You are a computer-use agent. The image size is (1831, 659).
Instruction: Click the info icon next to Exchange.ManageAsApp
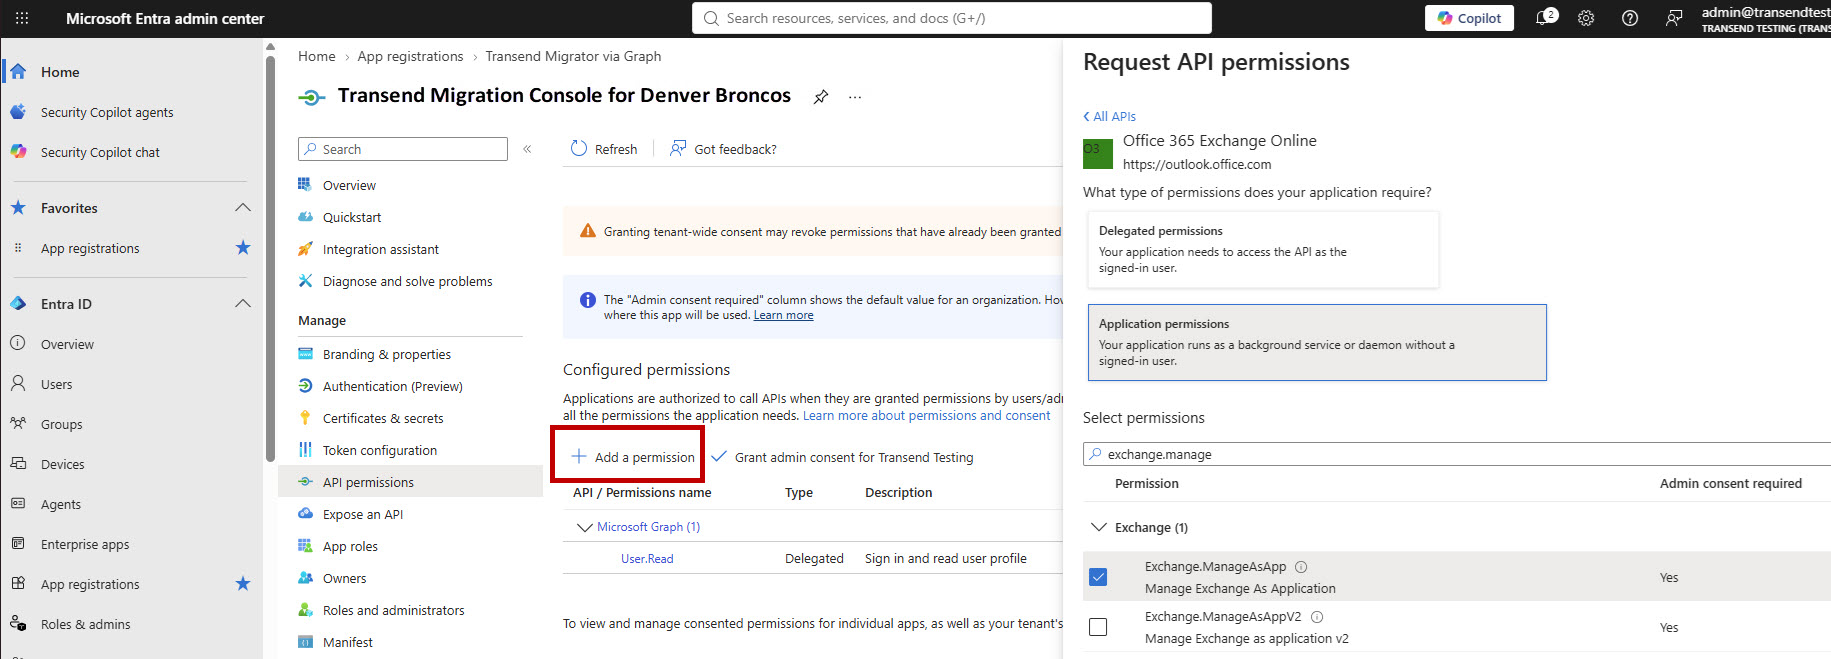click(1301, 567)
